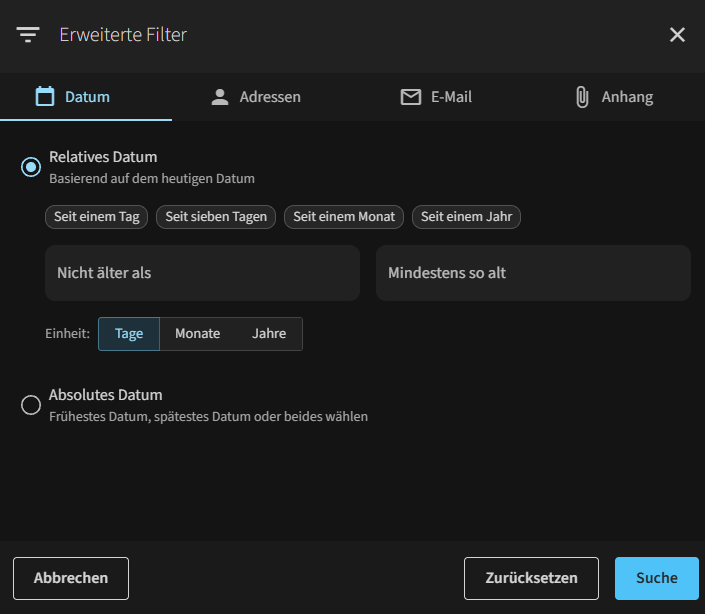Click the envelope icon for E-Mail
This screenshot has height=614, width=705.
click(x=411, y=97)
